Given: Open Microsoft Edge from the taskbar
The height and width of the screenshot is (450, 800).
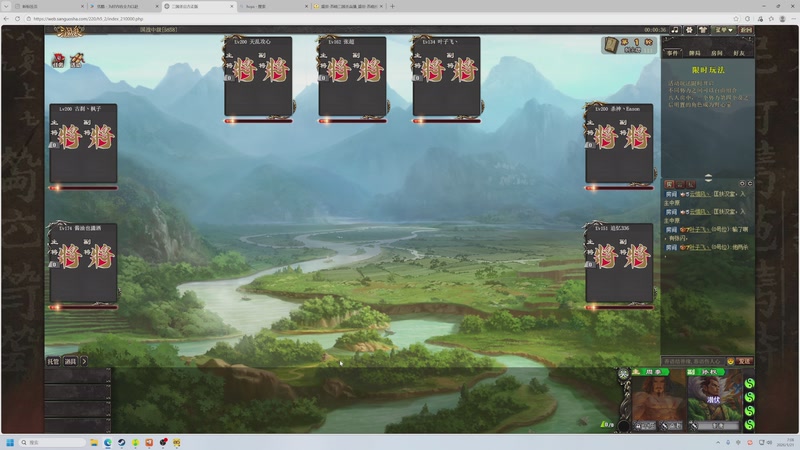Looking at the screenshot, I should pyautogui.click(x=108, y=442).
